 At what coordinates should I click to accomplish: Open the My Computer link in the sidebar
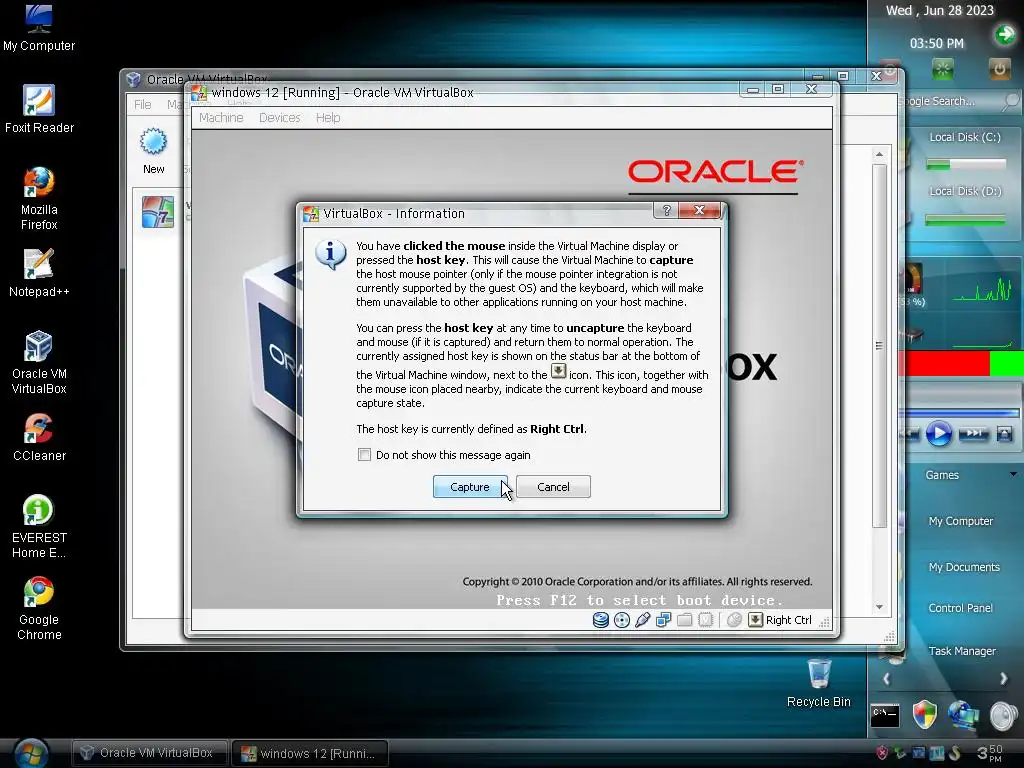pyautogui.click(x=961, y=521)
